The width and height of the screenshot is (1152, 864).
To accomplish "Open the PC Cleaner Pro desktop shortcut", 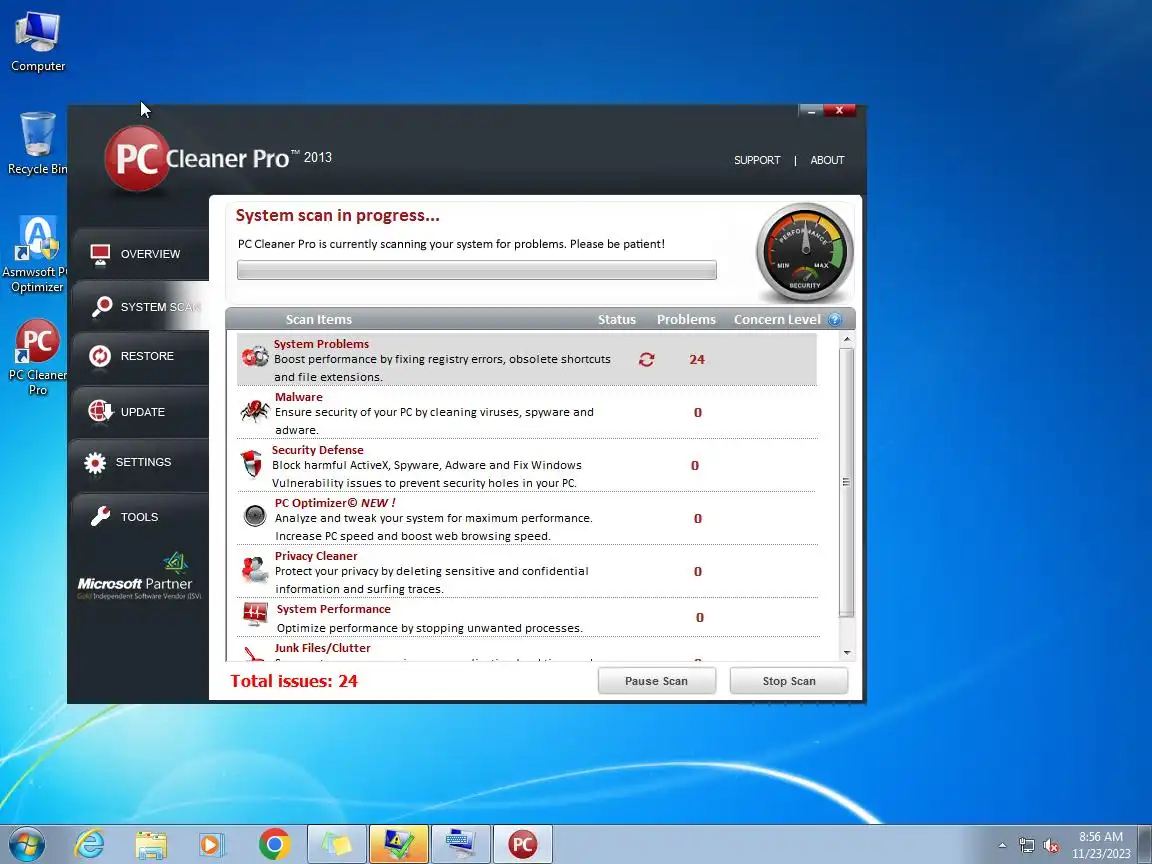I will tap(37, 358).
